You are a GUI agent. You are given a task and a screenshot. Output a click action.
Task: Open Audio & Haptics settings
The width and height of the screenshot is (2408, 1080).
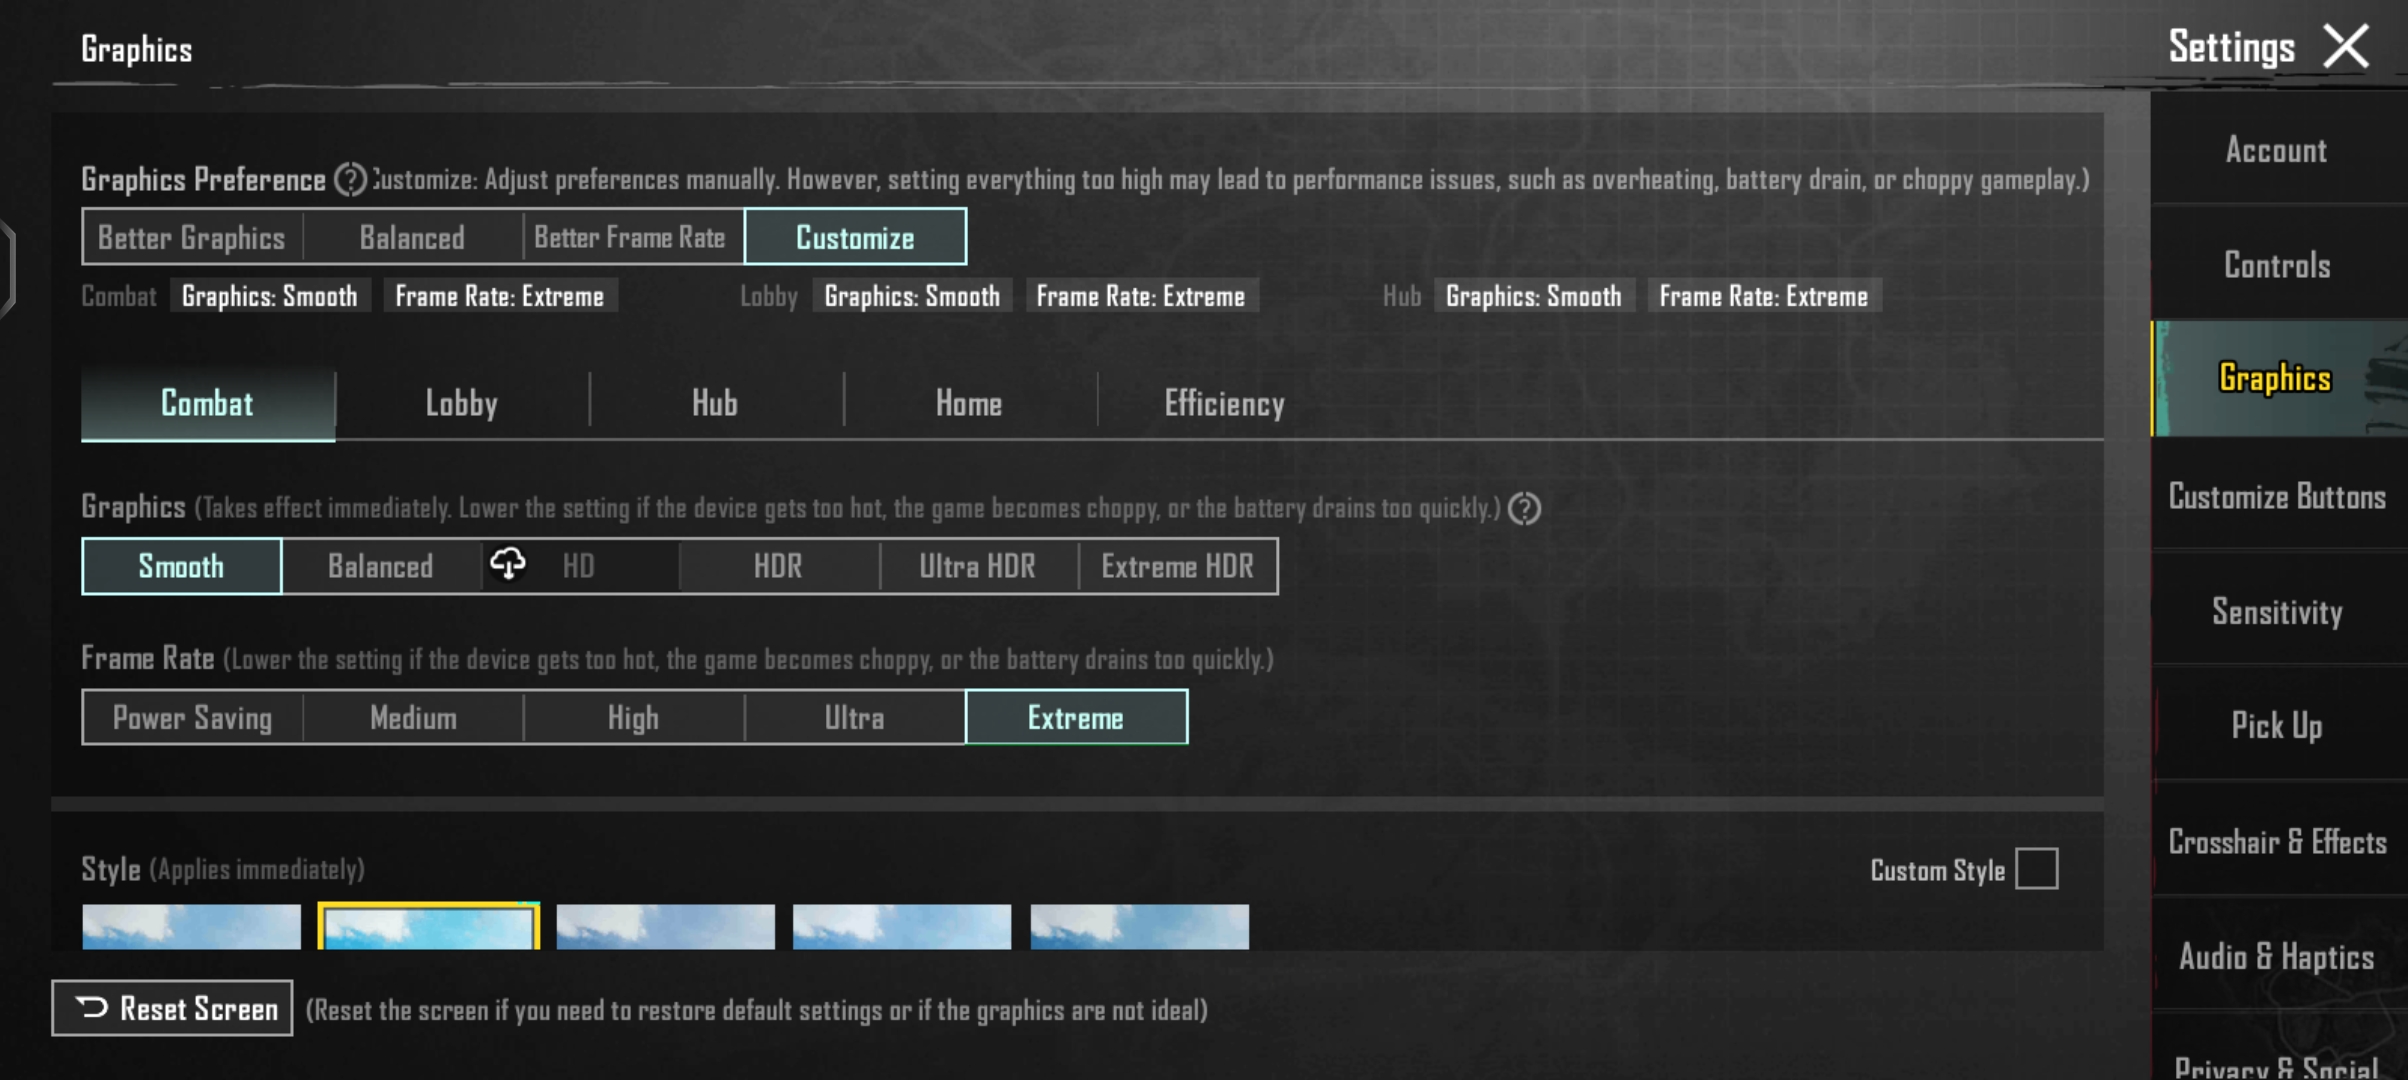(2277, 956)
